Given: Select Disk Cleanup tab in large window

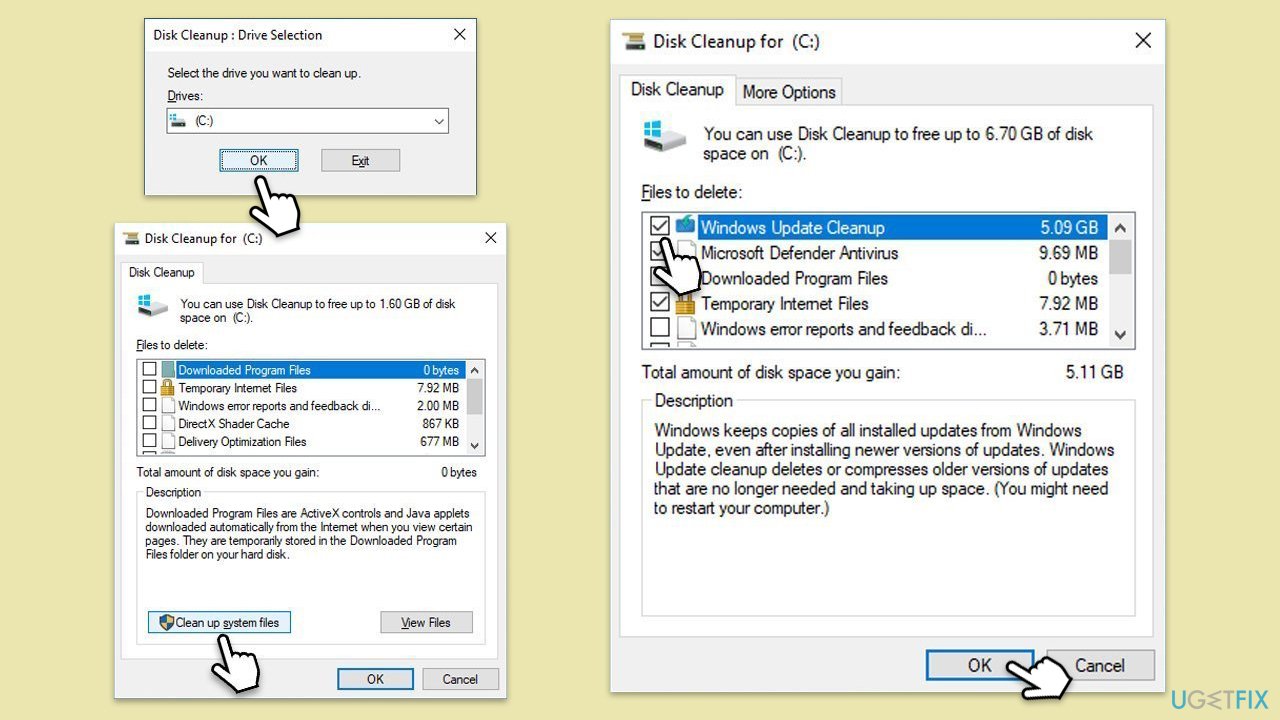Looking at the screenshot, I should (x=677, y=89).
